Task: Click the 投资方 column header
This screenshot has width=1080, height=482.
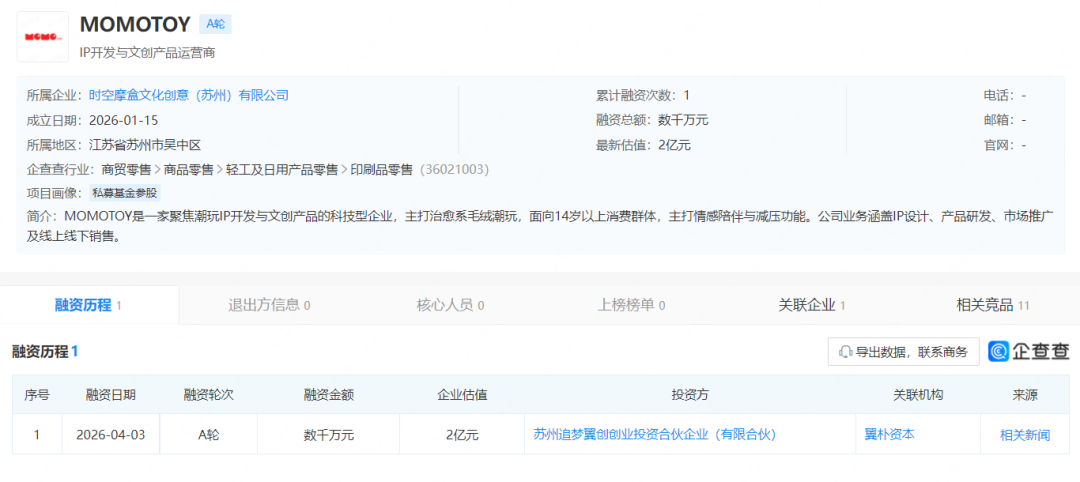Action: tap(690, 395)
